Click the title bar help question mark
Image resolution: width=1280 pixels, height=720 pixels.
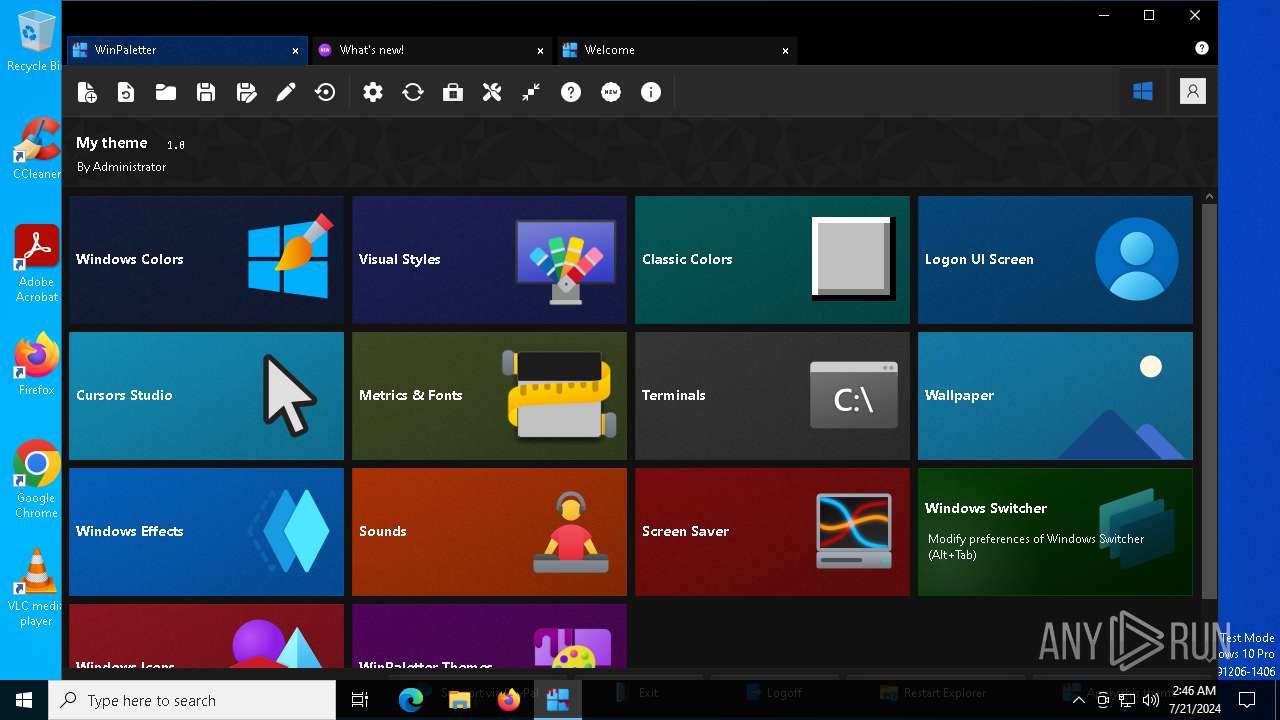[1202, 48]
